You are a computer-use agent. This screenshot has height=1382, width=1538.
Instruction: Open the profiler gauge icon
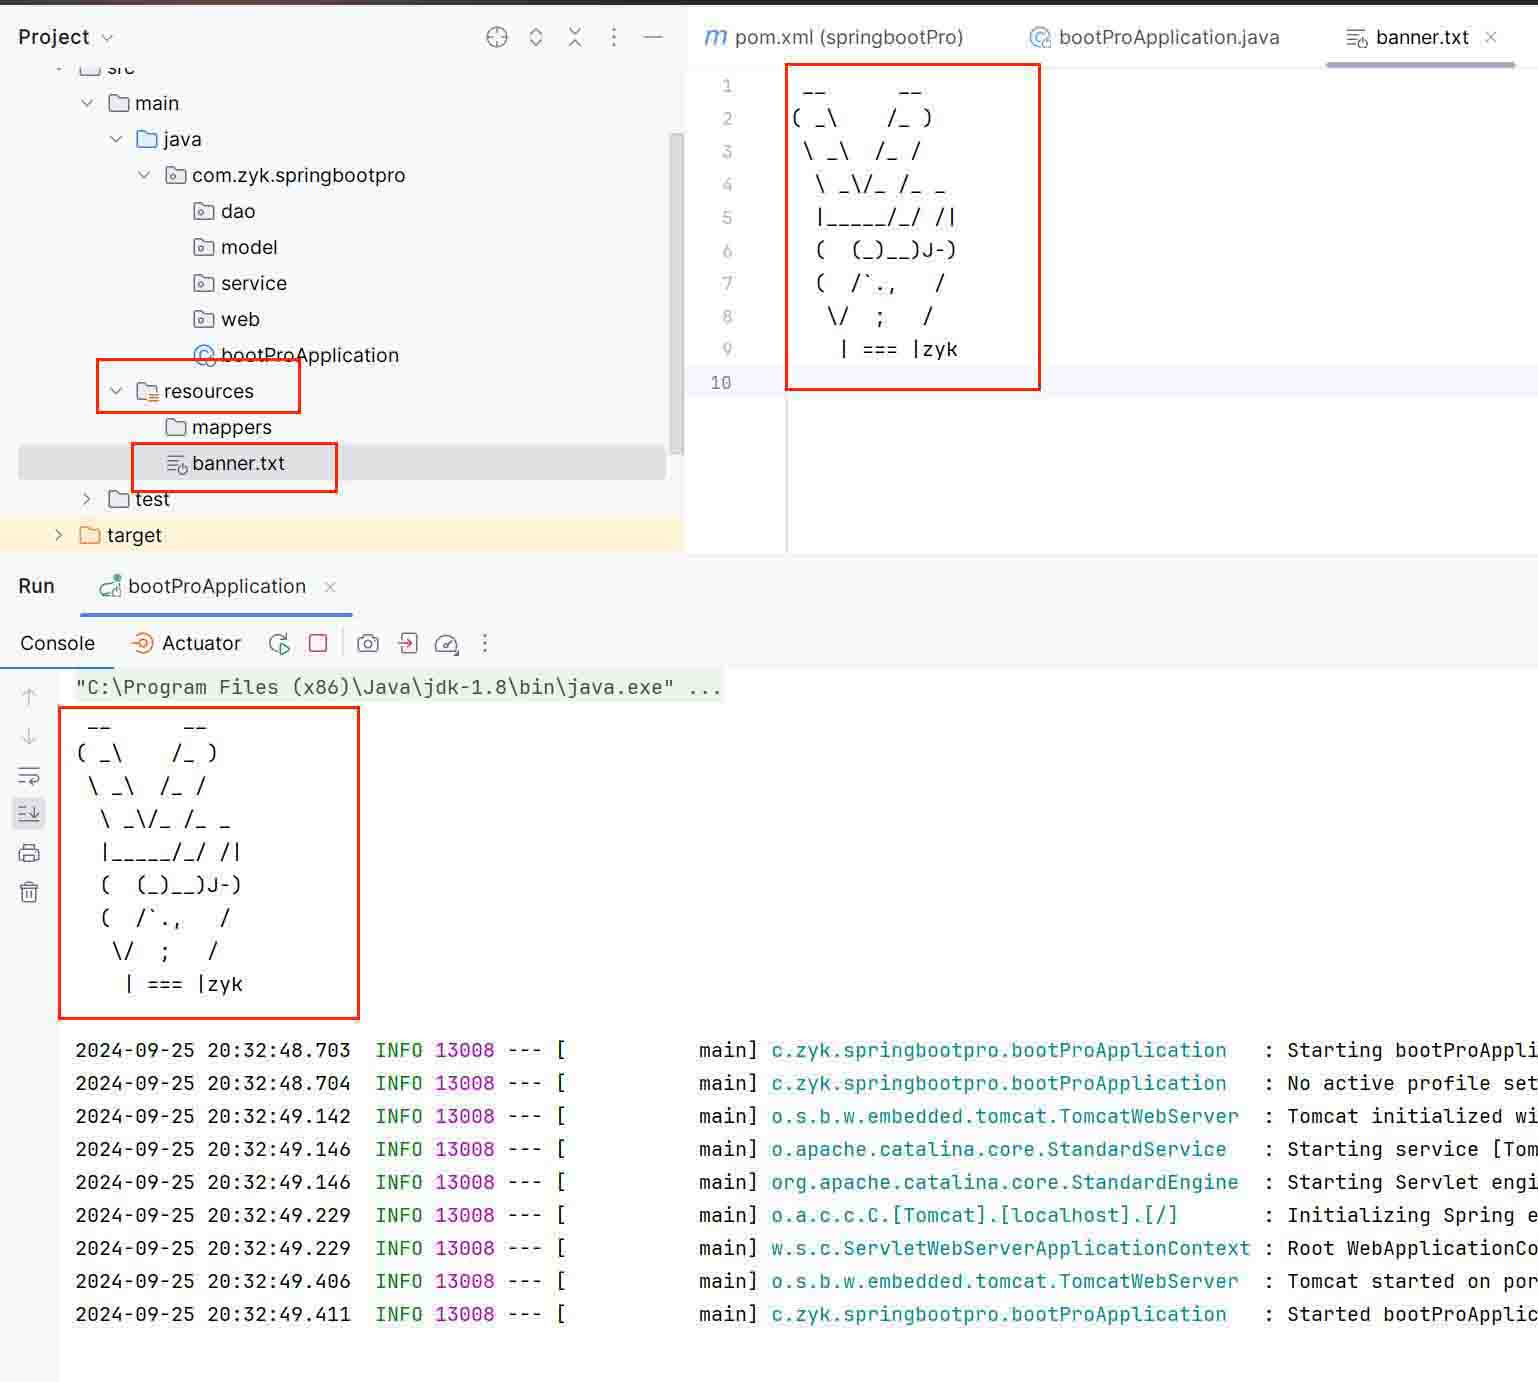click(447, 643)
